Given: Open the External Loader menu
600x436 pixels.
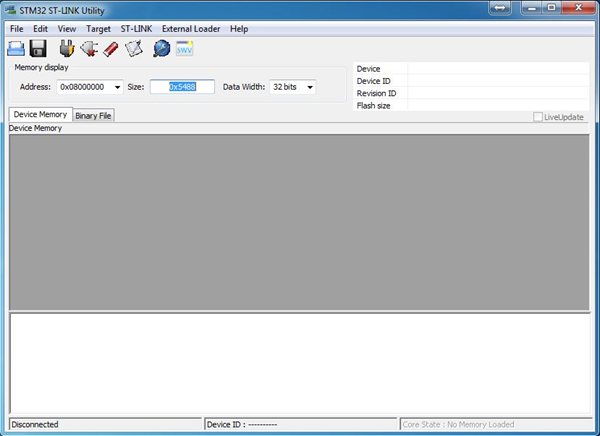Looking at the screenshot, I should (191, 29).
